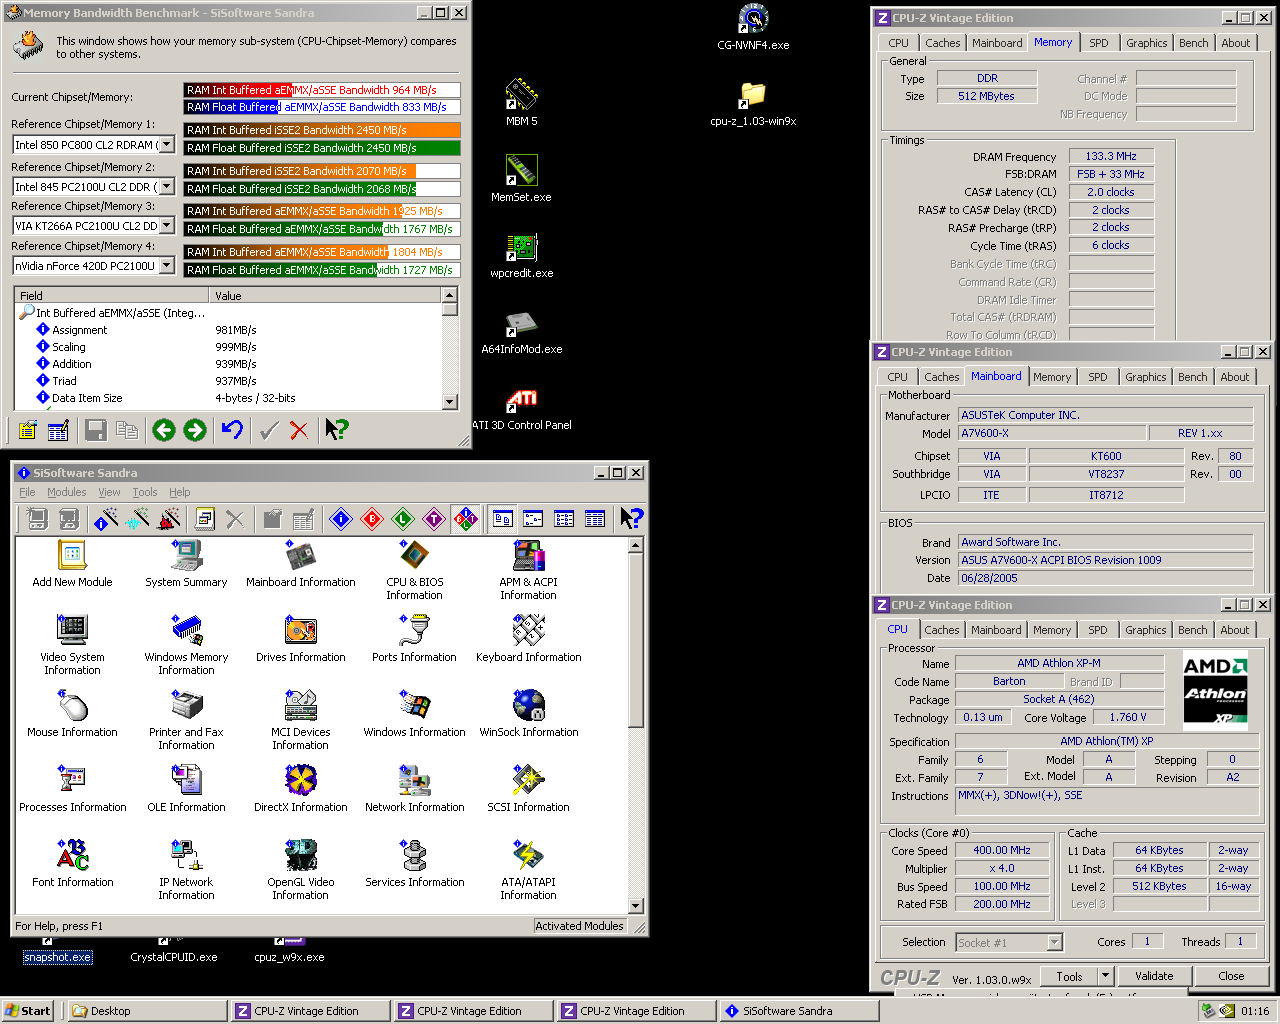
Task: Open the Drives Information module
Action: (300, 639)
